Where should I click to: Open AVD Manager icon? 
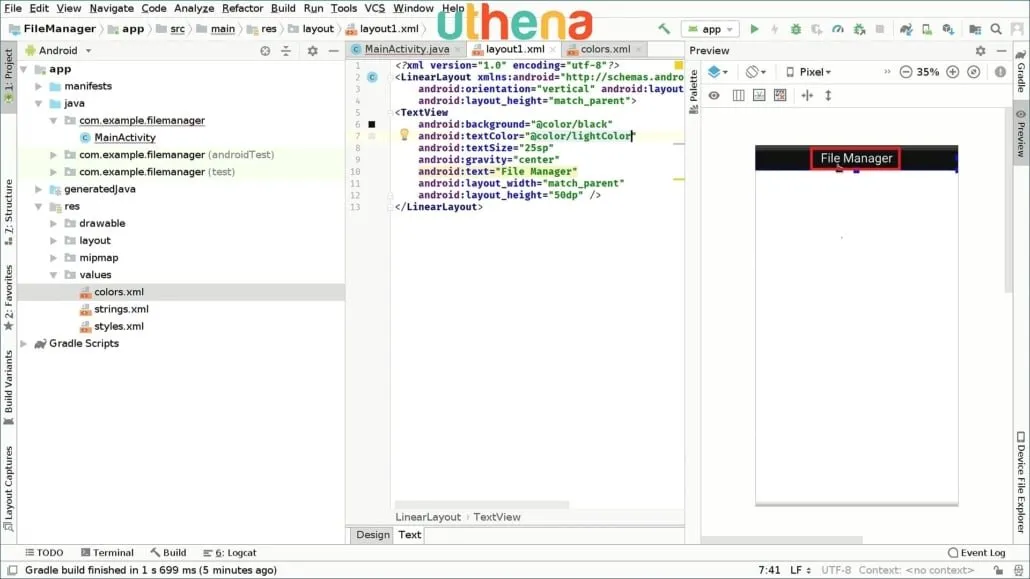(x=927, y=29)
